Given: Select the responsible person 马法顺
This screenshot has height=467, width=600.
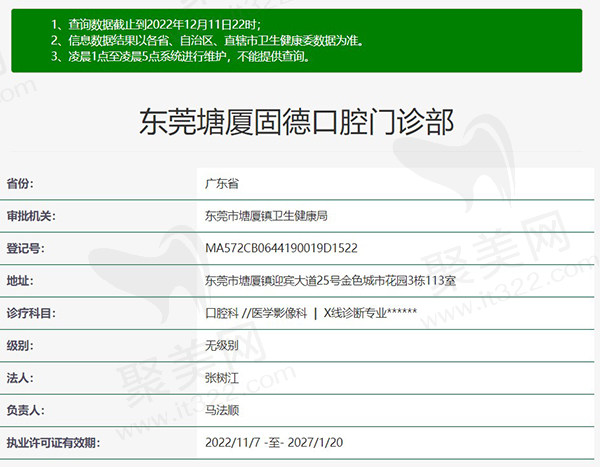Looking at the screenshot, I should 222,410.
